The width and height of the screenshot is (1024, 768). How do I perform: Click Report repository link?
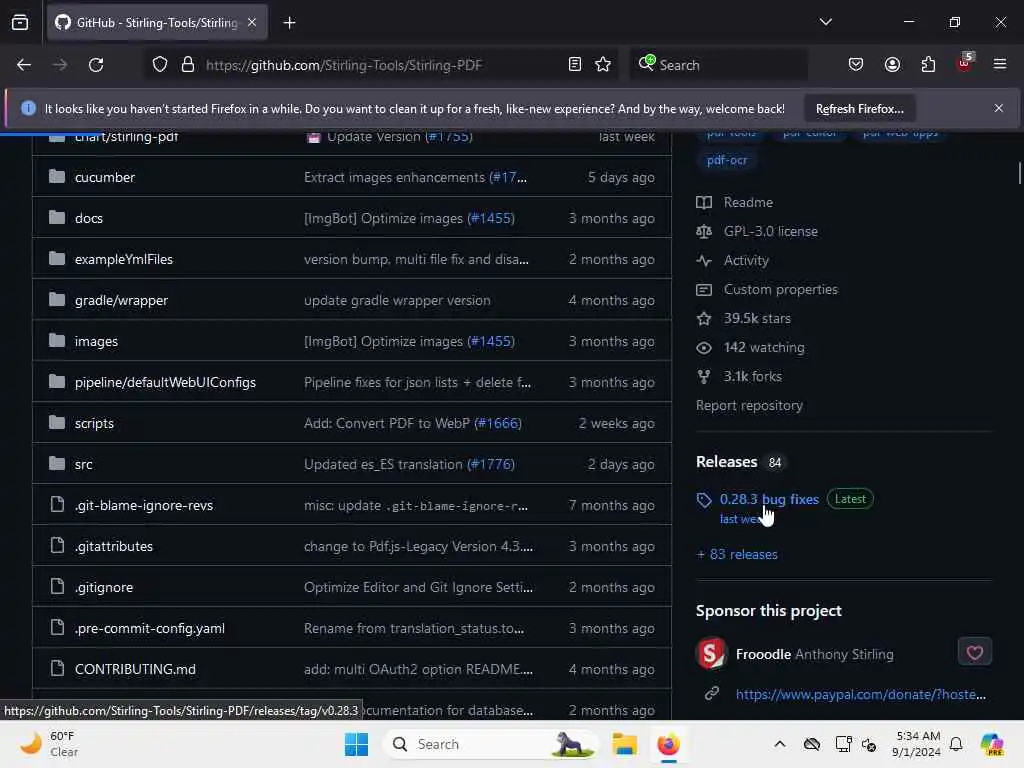(x=749, y=406)
